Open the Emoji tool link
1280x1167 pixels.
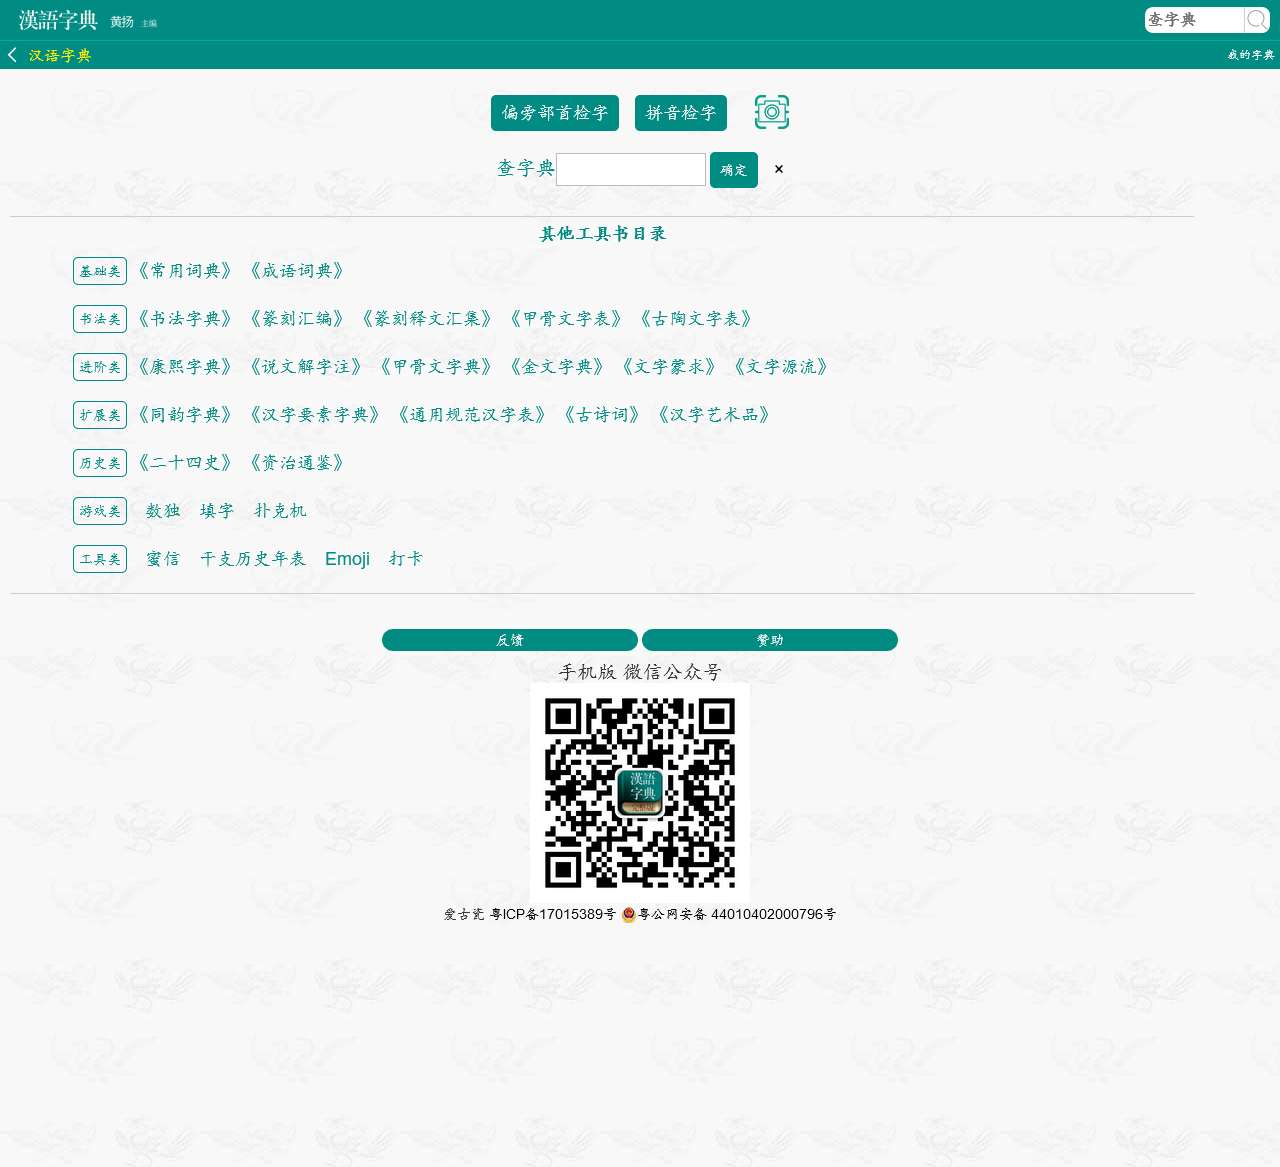click(x=347, y=559)
